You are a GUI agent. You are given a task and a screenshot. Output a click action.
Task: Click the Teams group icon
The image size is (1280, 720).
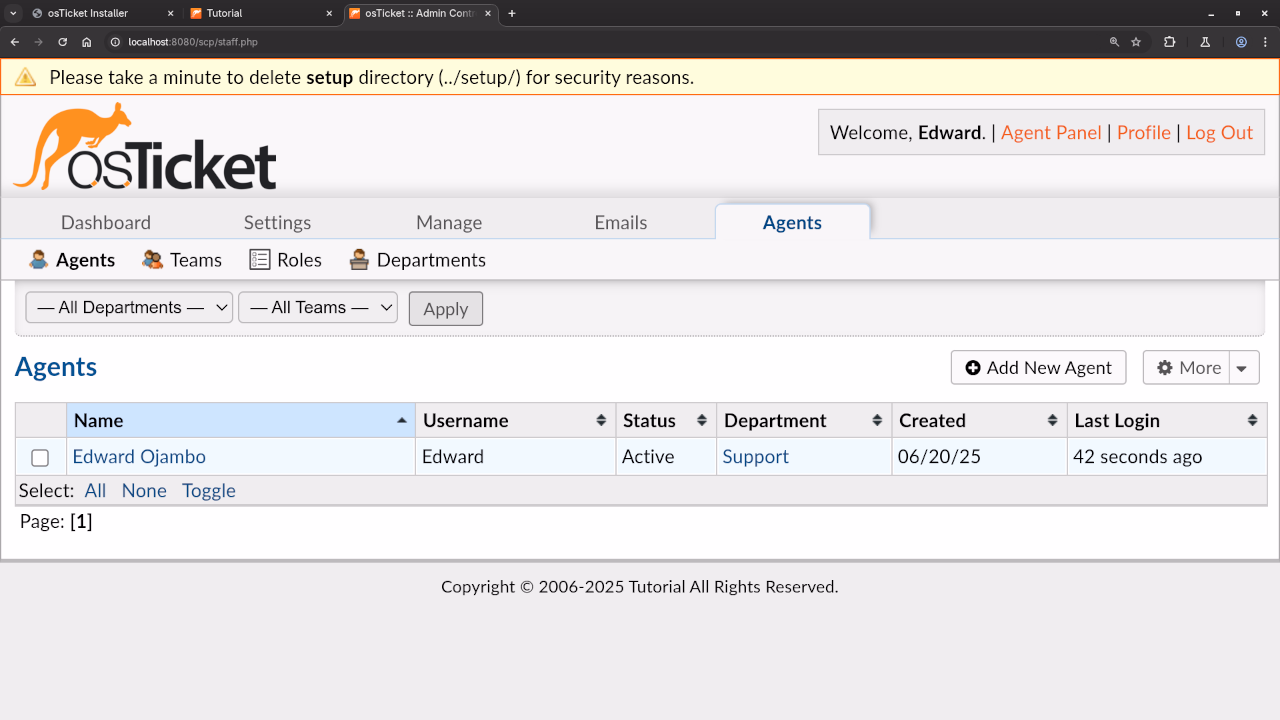point(152,260)
